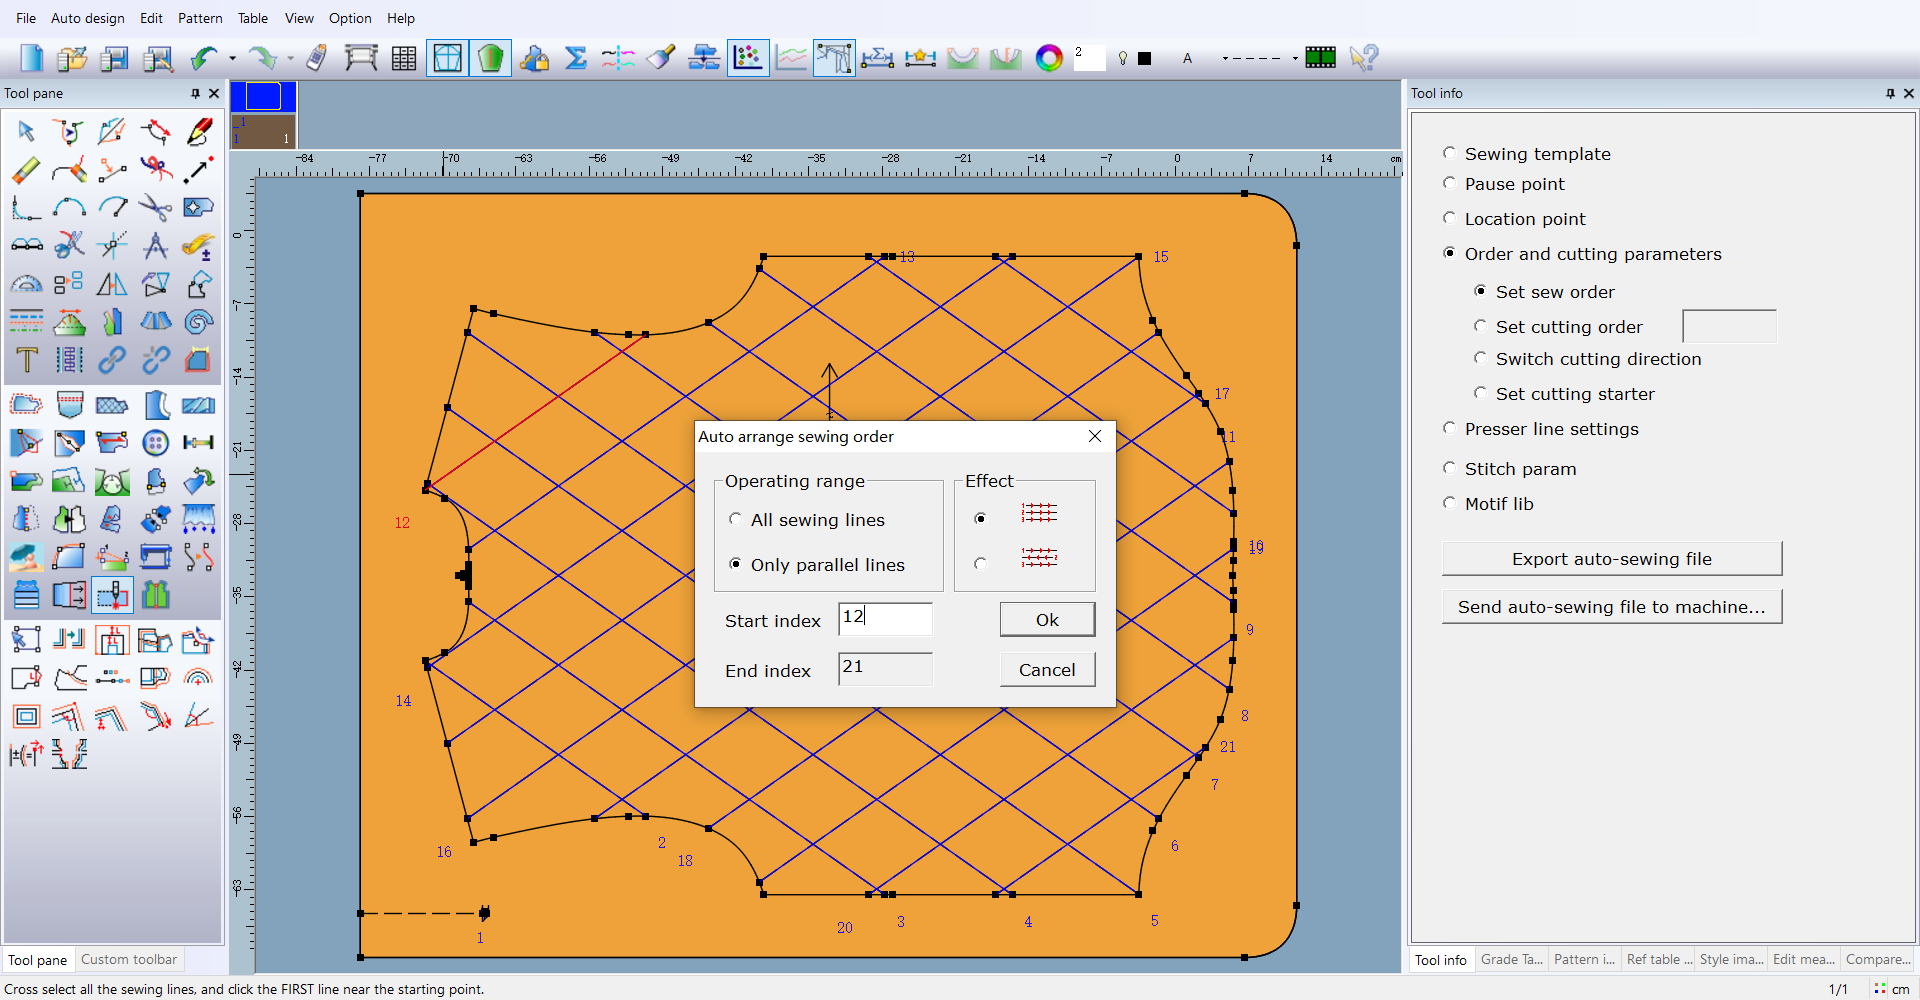Screen dimensions: 1920x1000
Task: Select the arrow pointer tool in Tool pane
Action: (26, 131)
